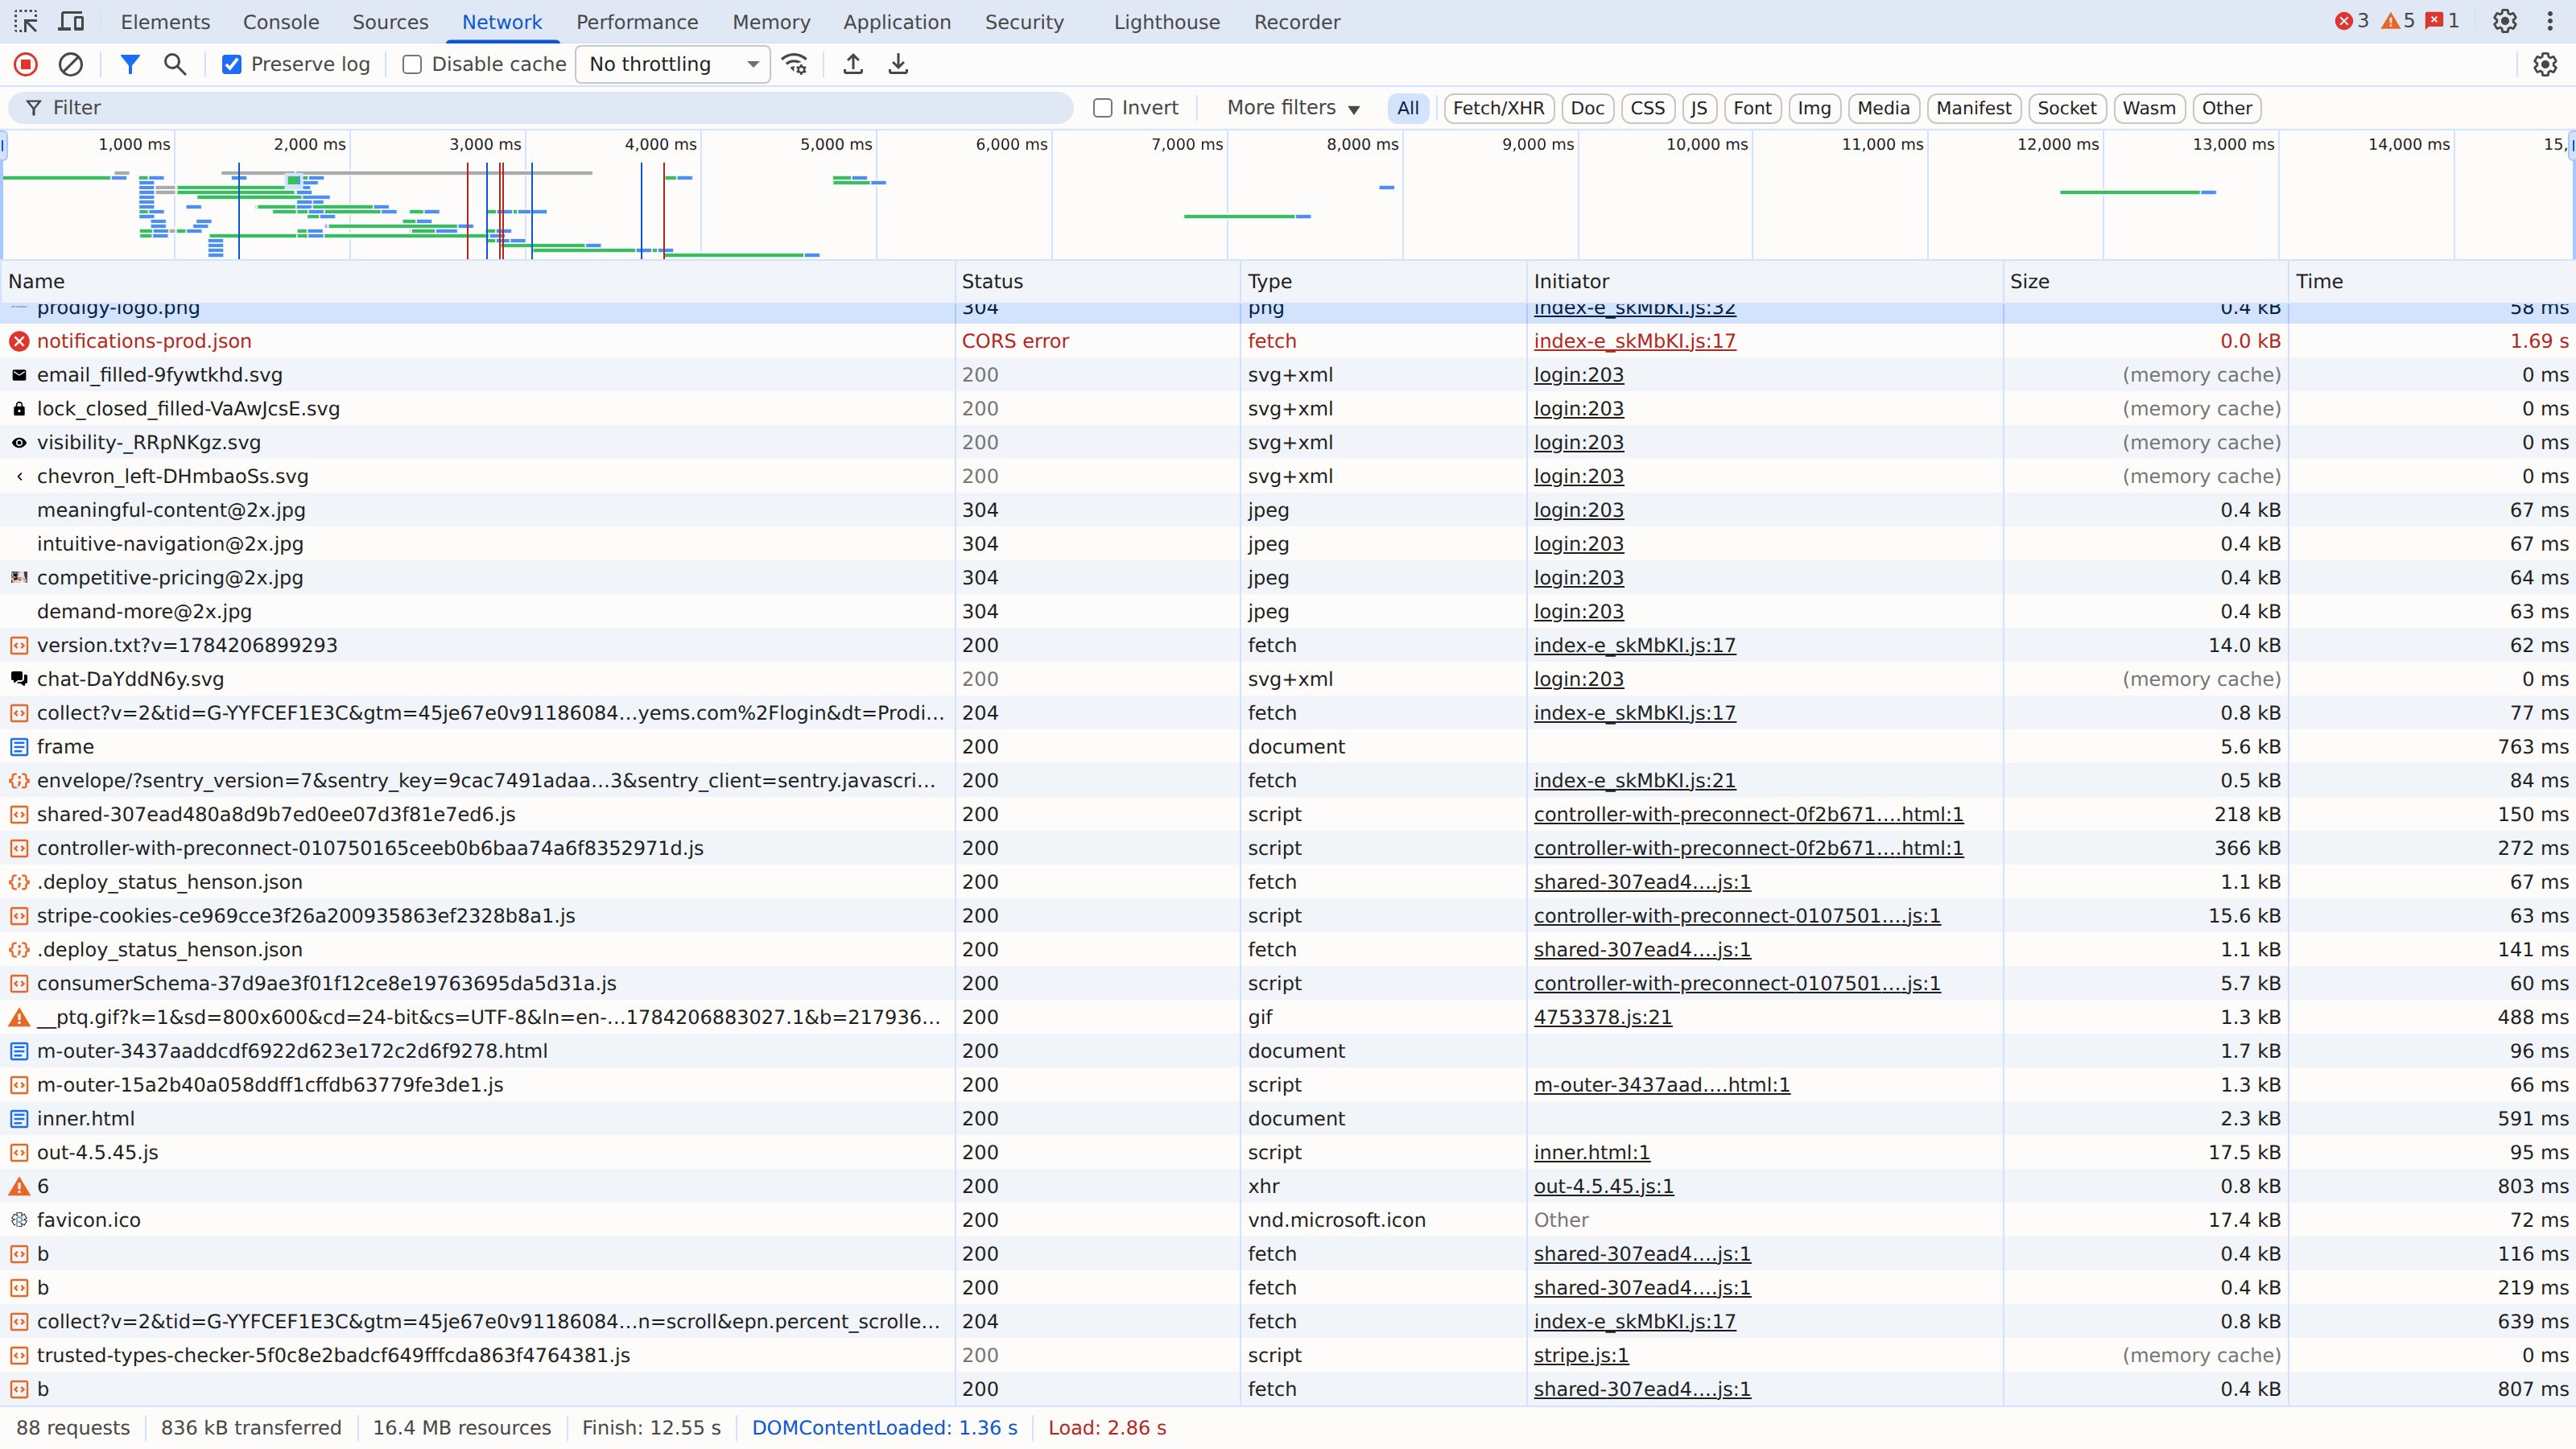Toggle the Img type filter
Screen dimensions: 2576x1449
point(1813,108)
